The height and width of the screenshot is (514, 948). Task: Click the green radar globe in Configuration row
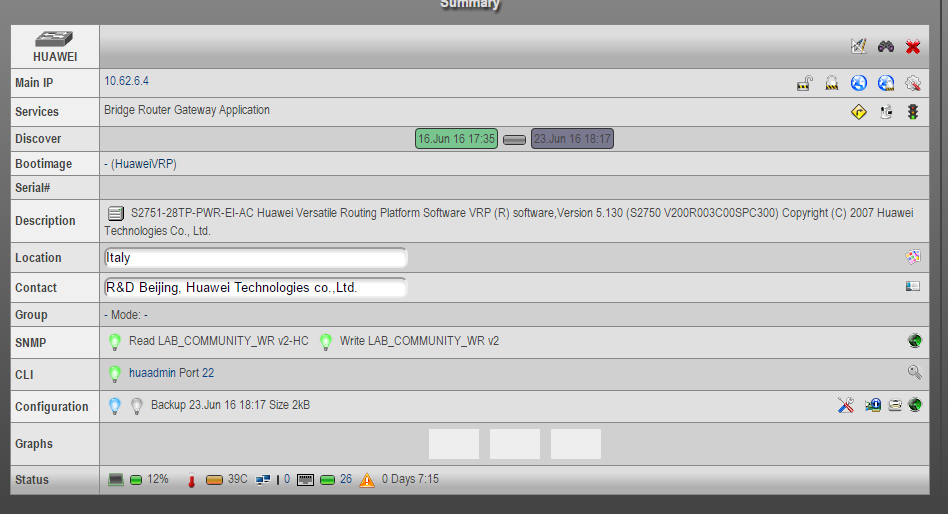[x=915, y=405]
